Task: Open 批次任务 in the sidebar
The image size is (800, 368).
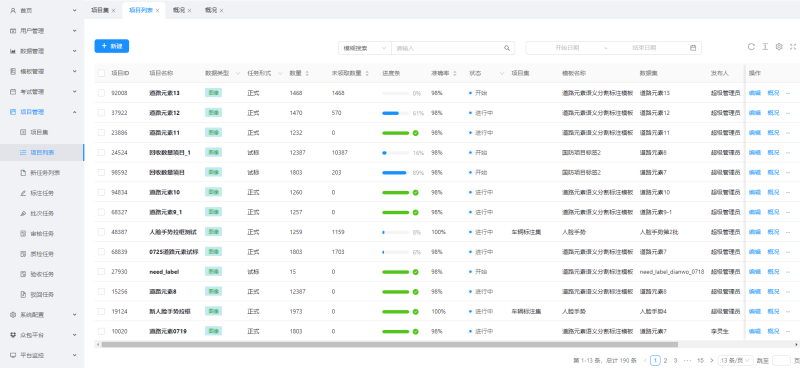Action: [x=42, y=213]
